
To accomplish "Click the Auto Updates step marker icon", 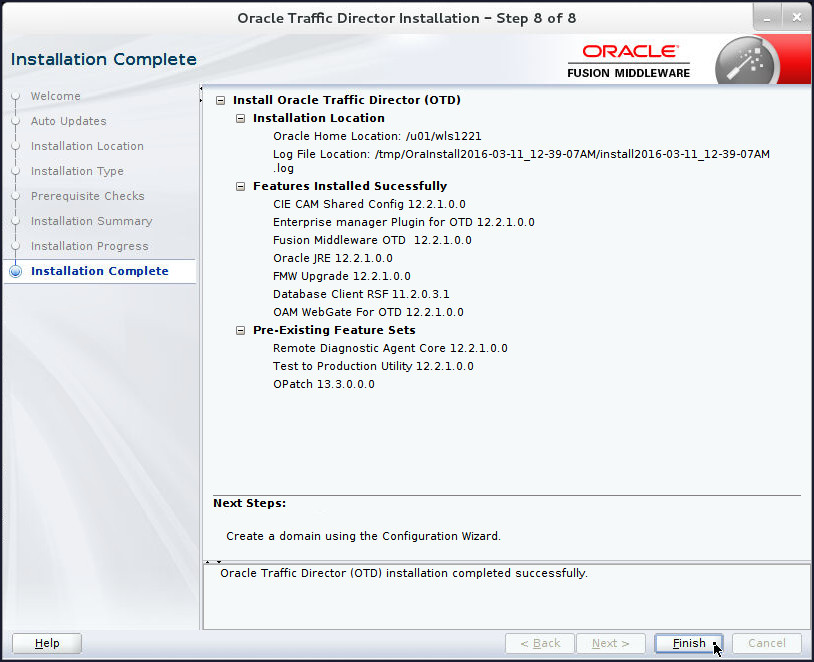I will click(x=14, y=121).
